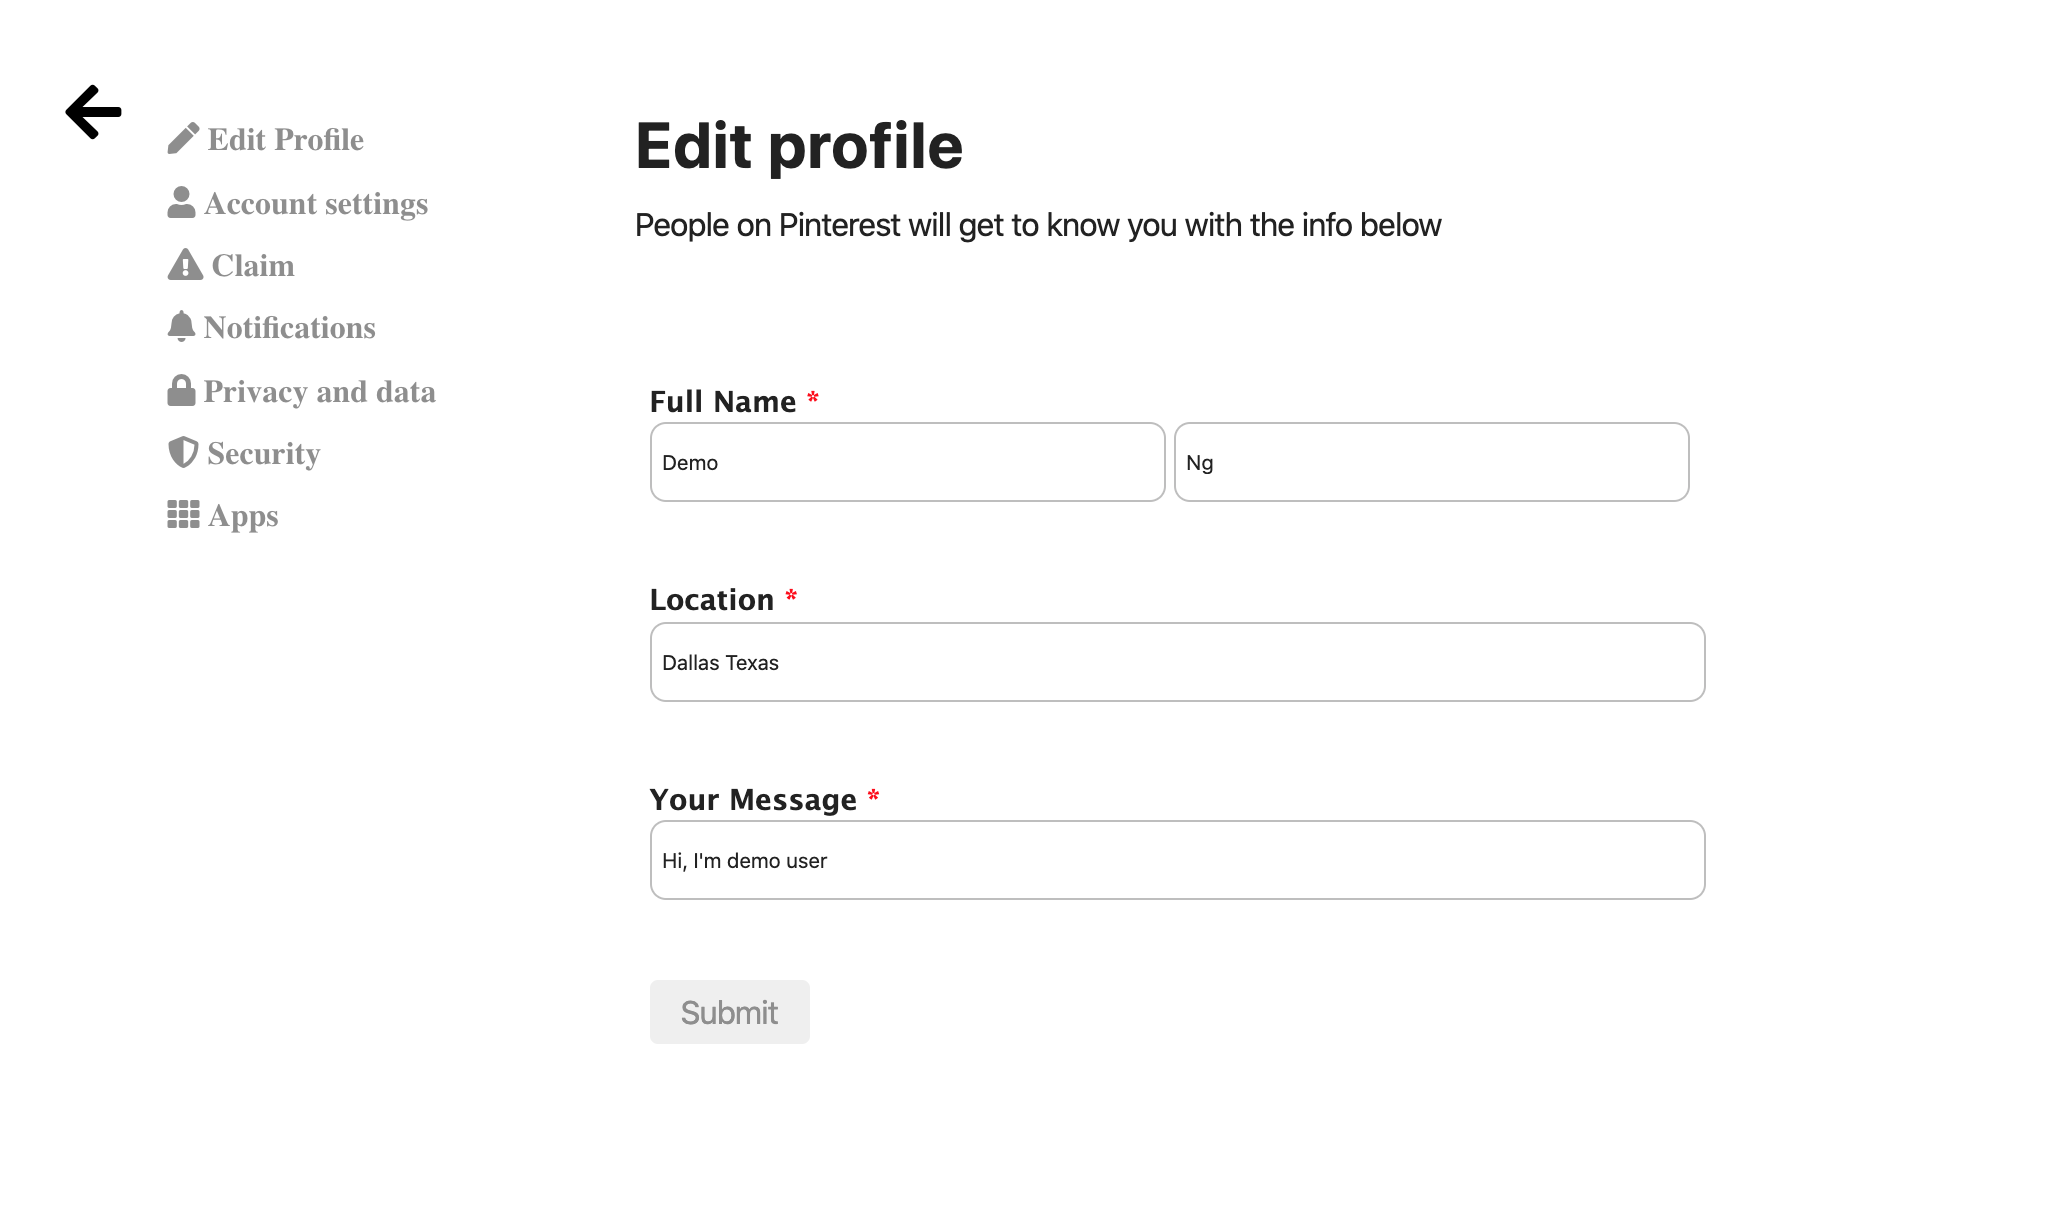2058x1216 pixels.
Task: Open the Notifications settings page
Action: point(289,328)
